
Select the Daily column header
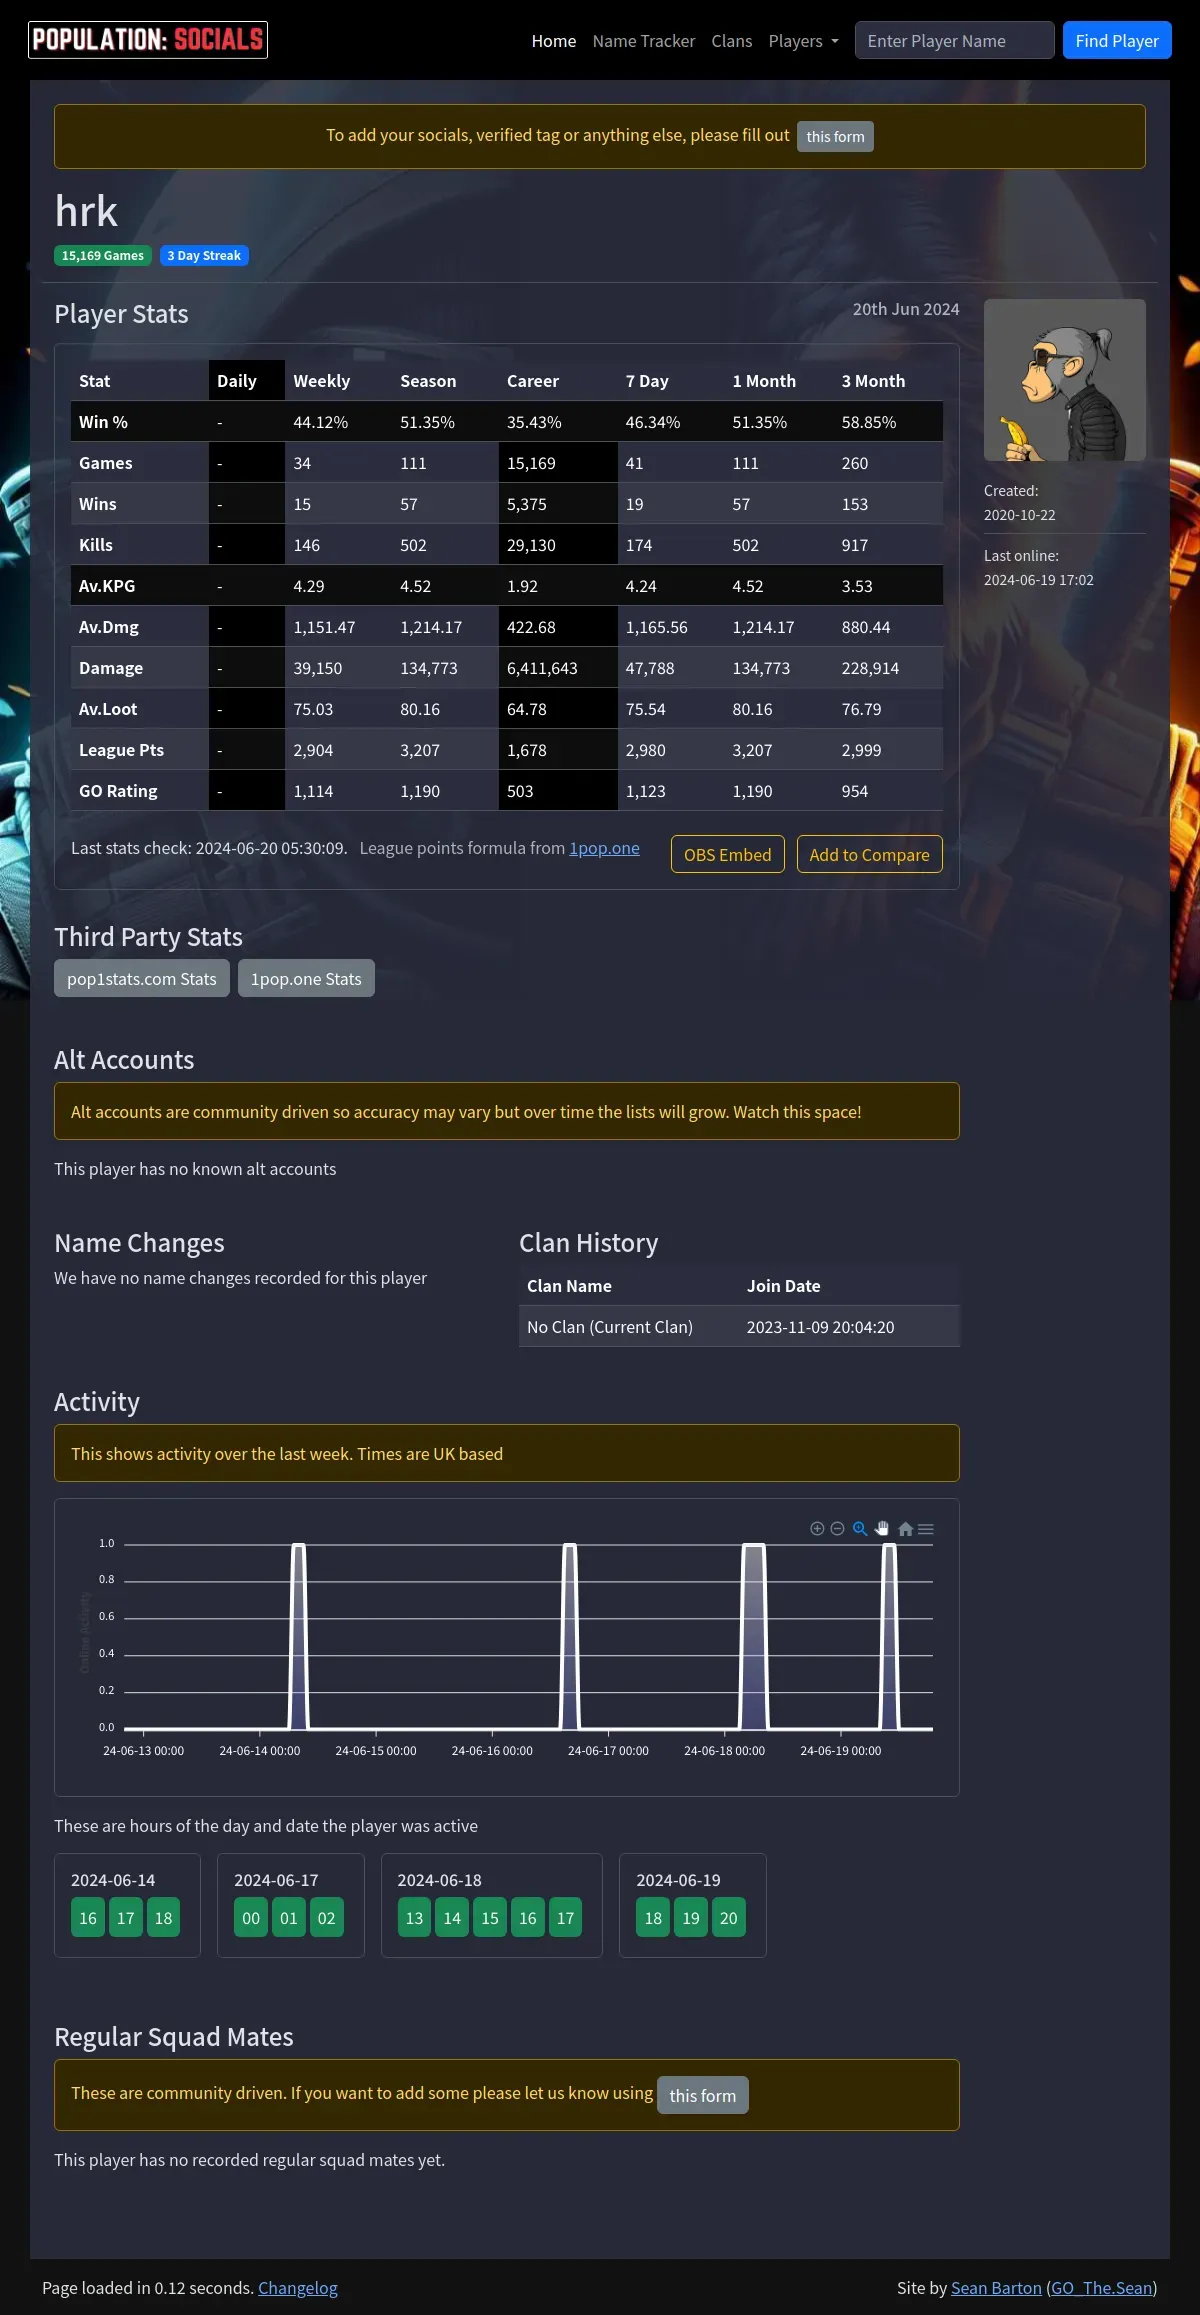237,381
